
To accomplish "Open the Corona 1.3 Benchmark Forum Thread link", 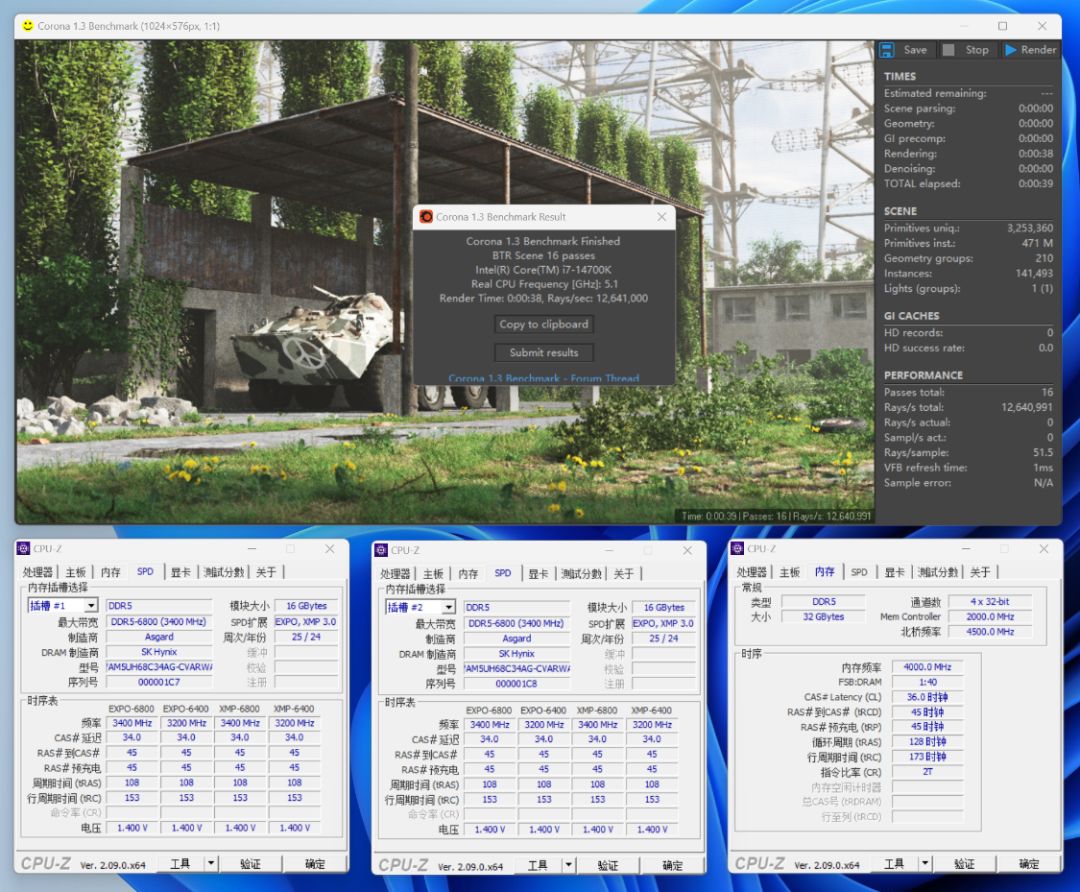I will coord(543,378).
